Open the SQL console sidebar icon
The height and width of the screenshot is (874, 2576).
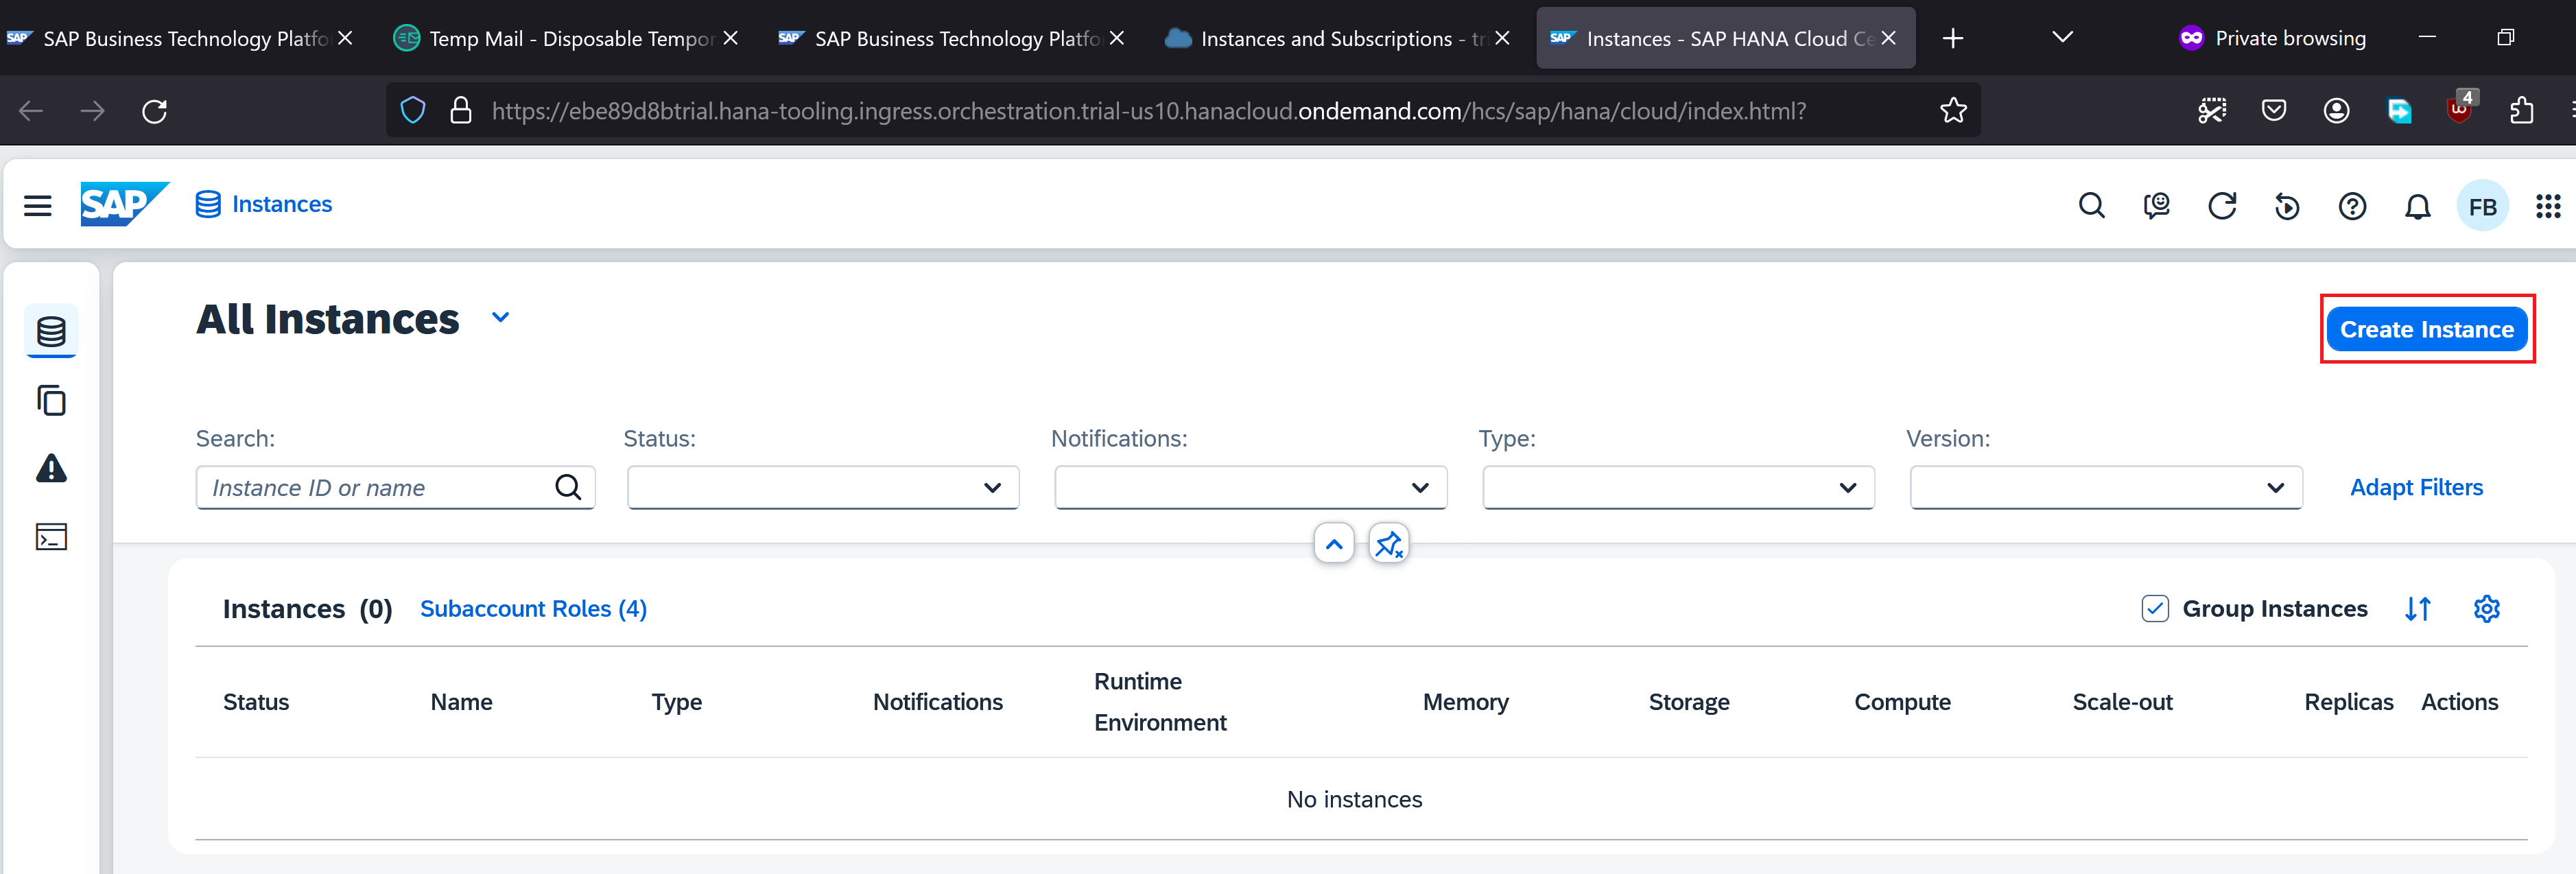click(51, 537)
